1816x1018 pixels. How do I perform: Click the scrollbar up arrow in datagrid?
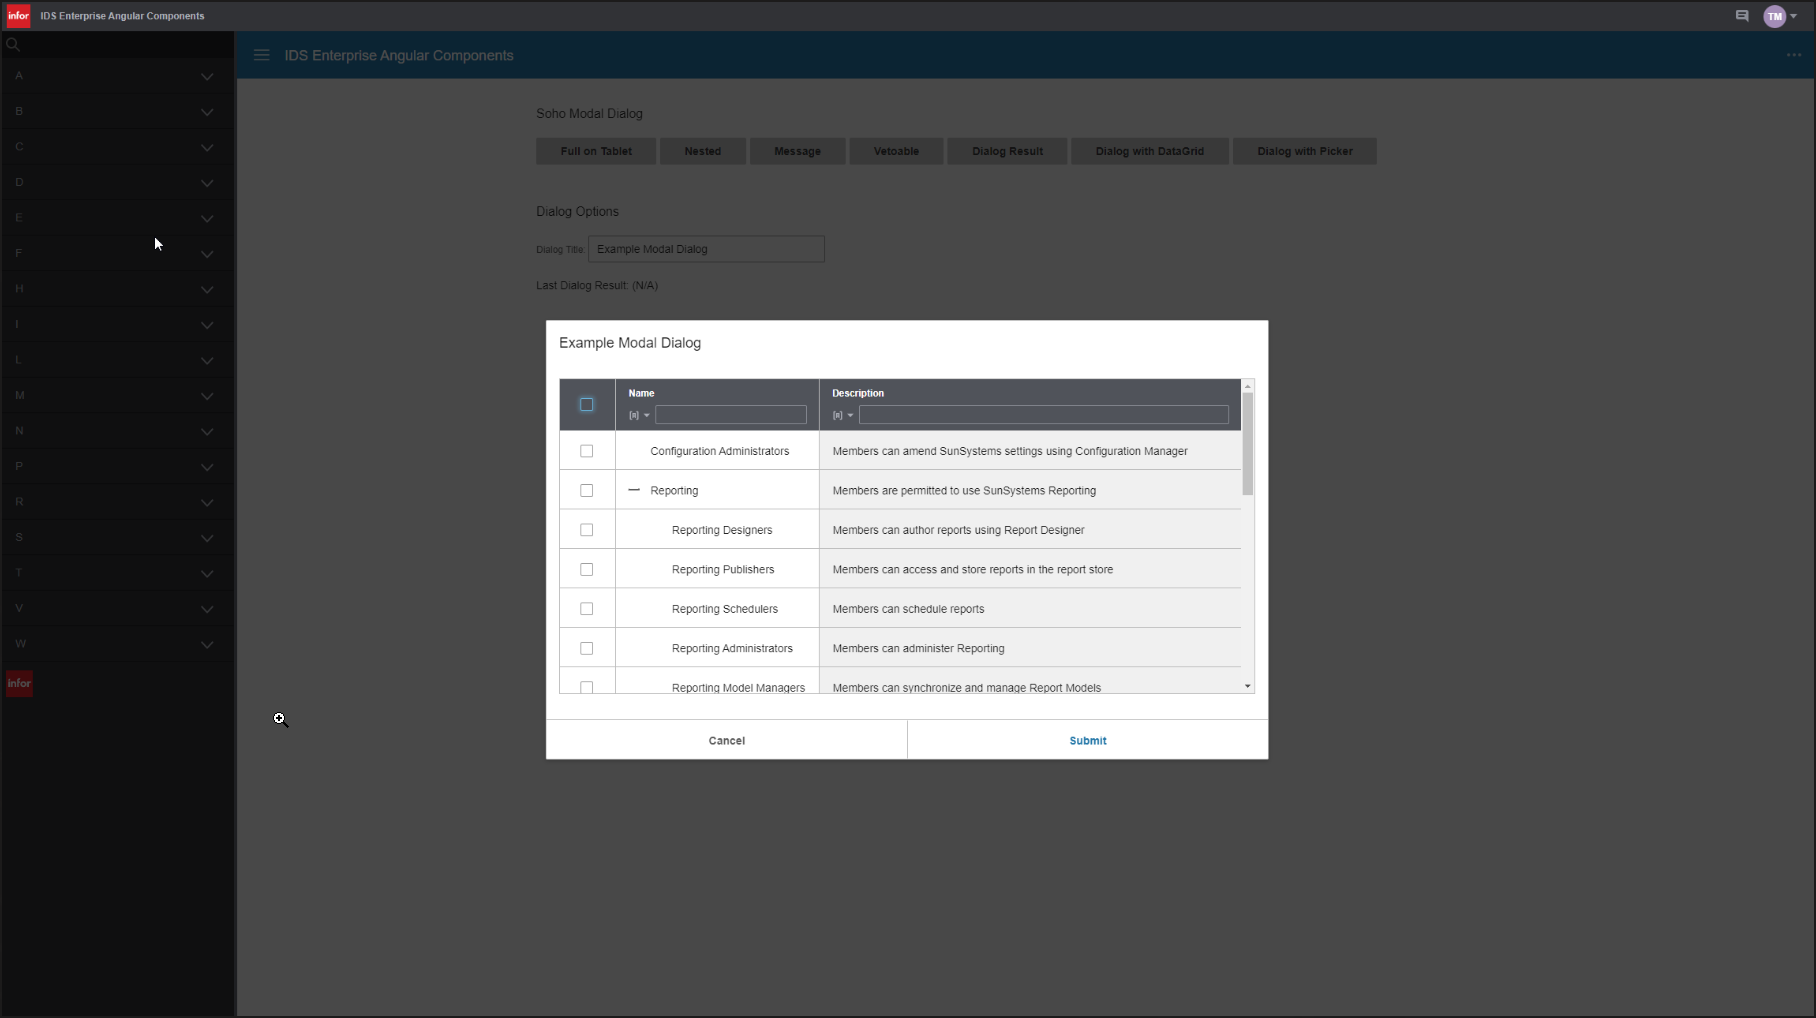click(1248, 386)
